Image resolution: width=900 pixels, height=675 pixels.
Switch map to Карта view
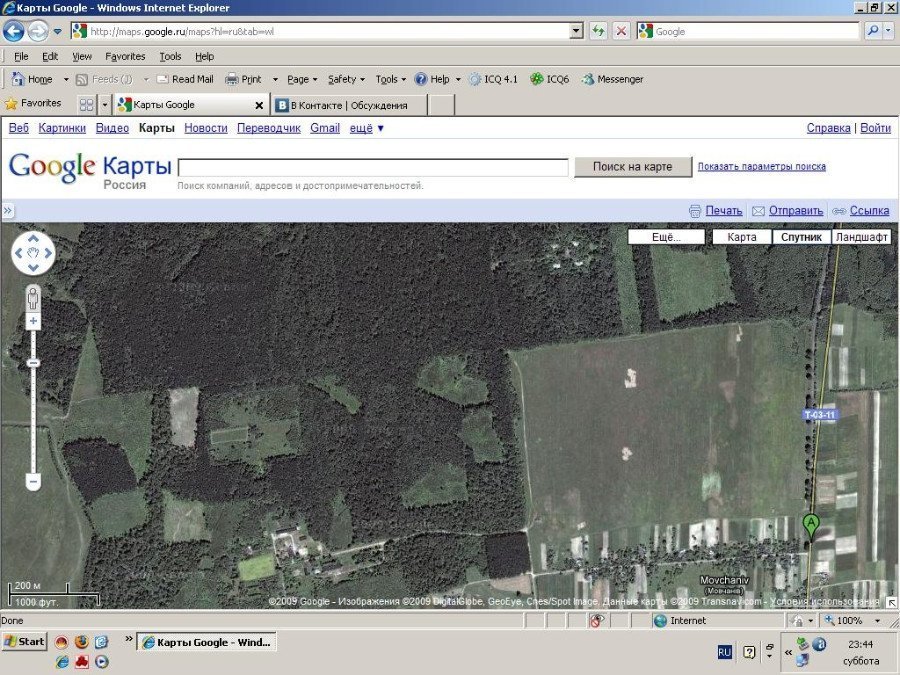click(741, 237)
